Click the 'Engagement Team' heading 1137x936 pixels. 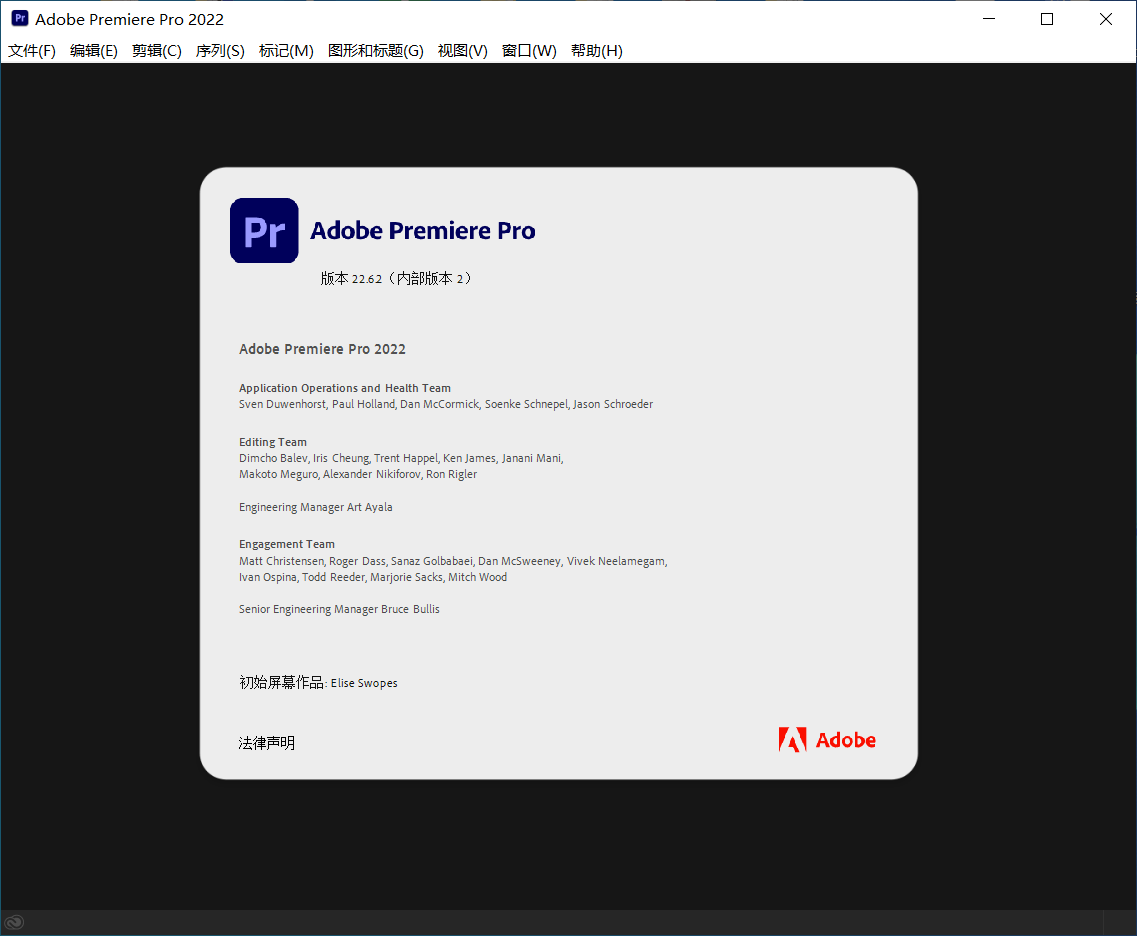pyautogui.click(x=287, y=544)
